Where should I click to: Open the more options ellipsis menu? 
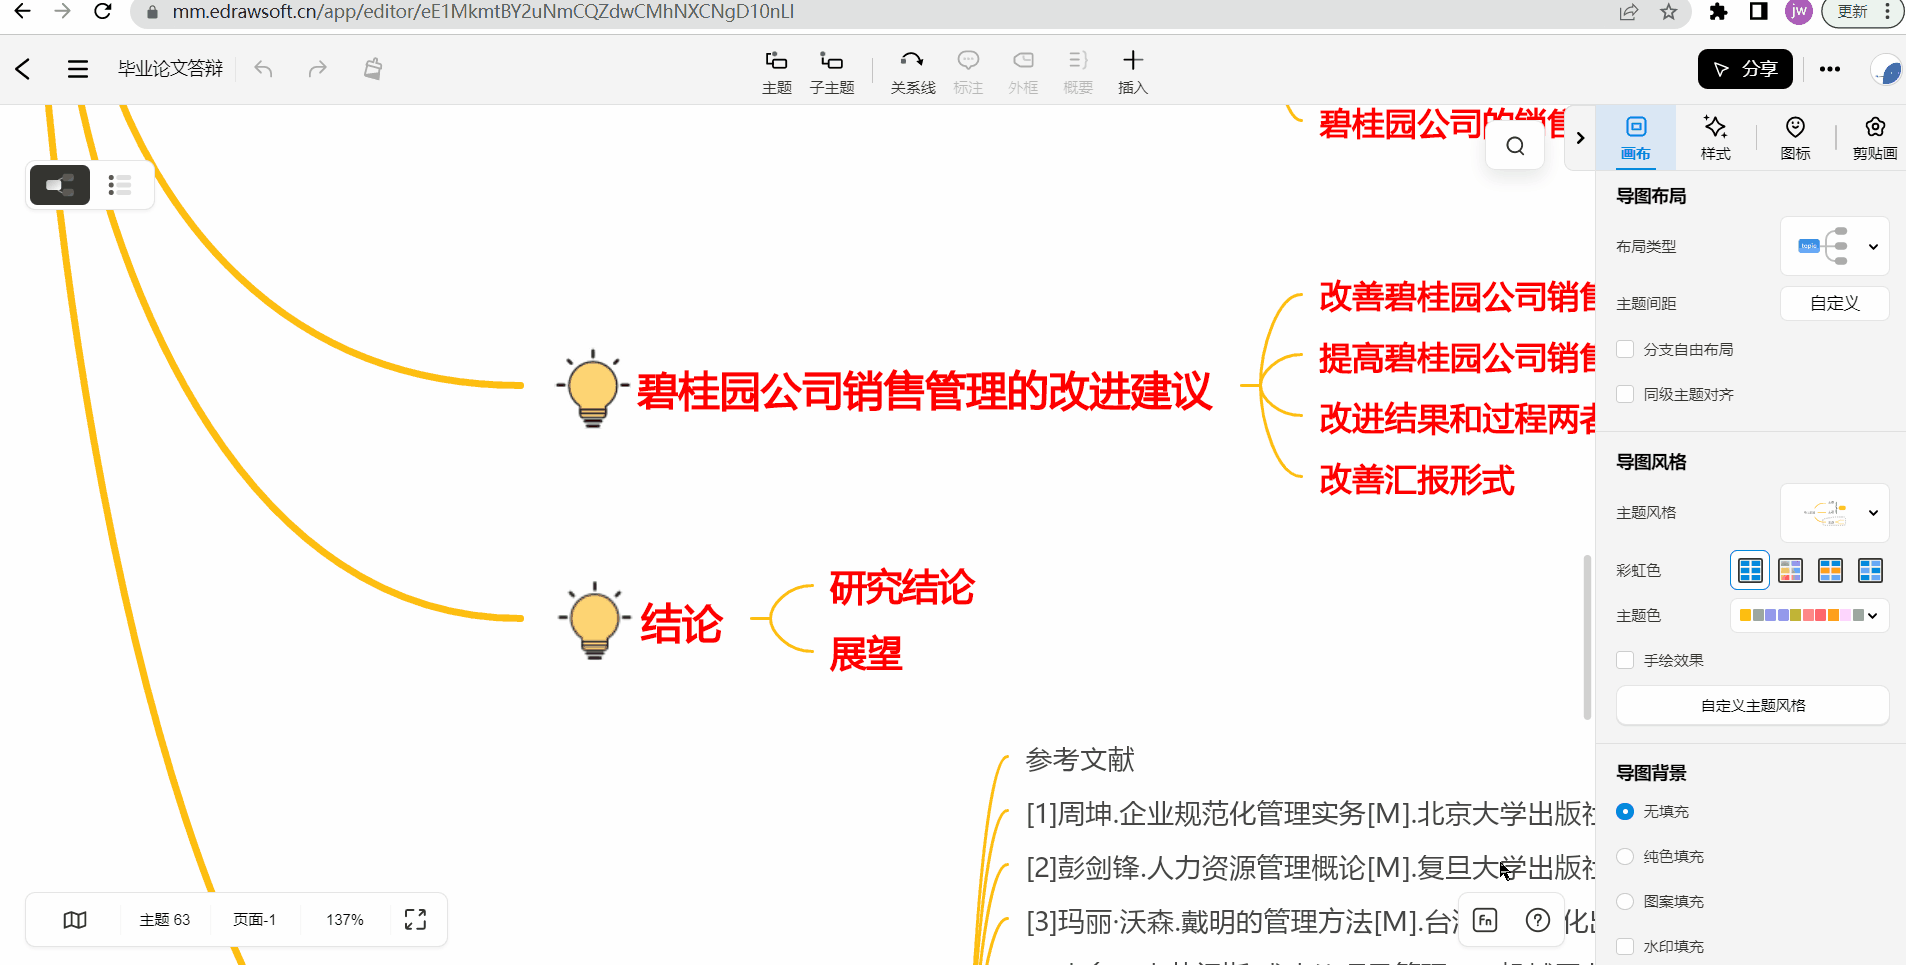click(x=1830, y=69)
